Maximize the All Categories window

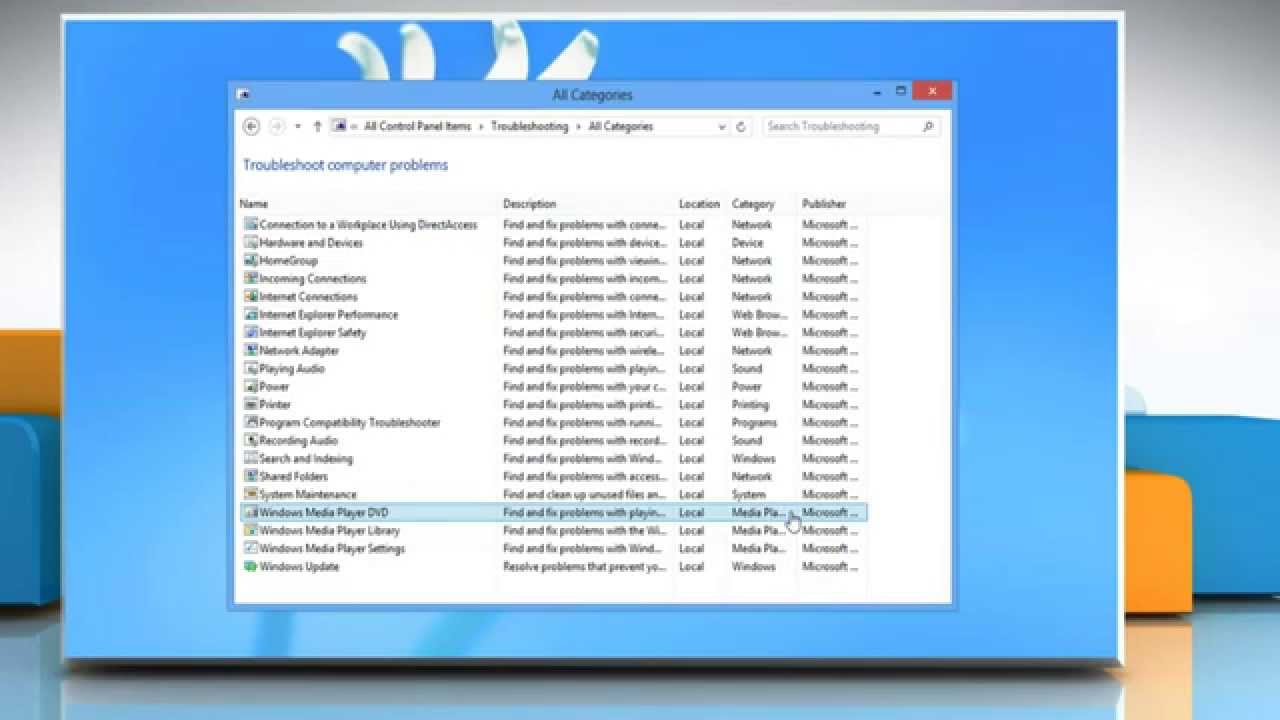tap(901, 92)
